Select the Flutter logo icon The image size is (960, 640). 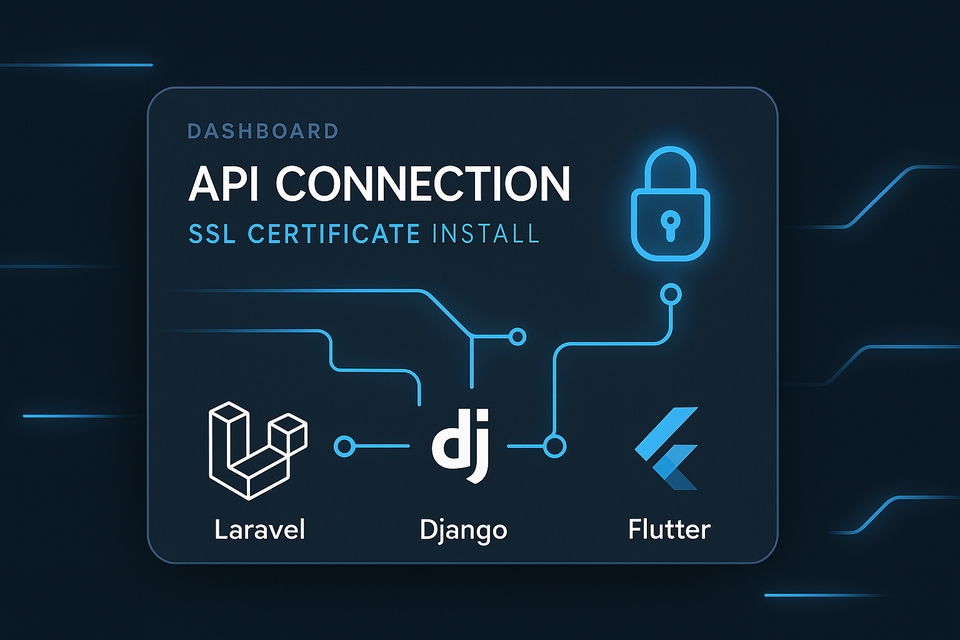[x=667, y=448]
